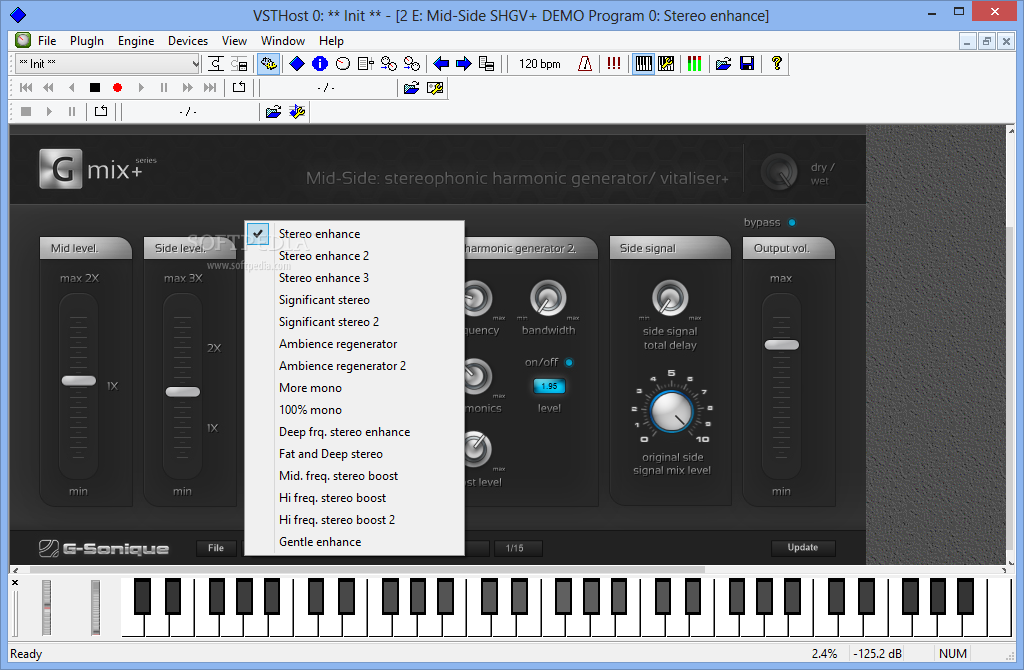Click open folder icon in player toolbar
1024x670 pixels.
tap(411, 88)
